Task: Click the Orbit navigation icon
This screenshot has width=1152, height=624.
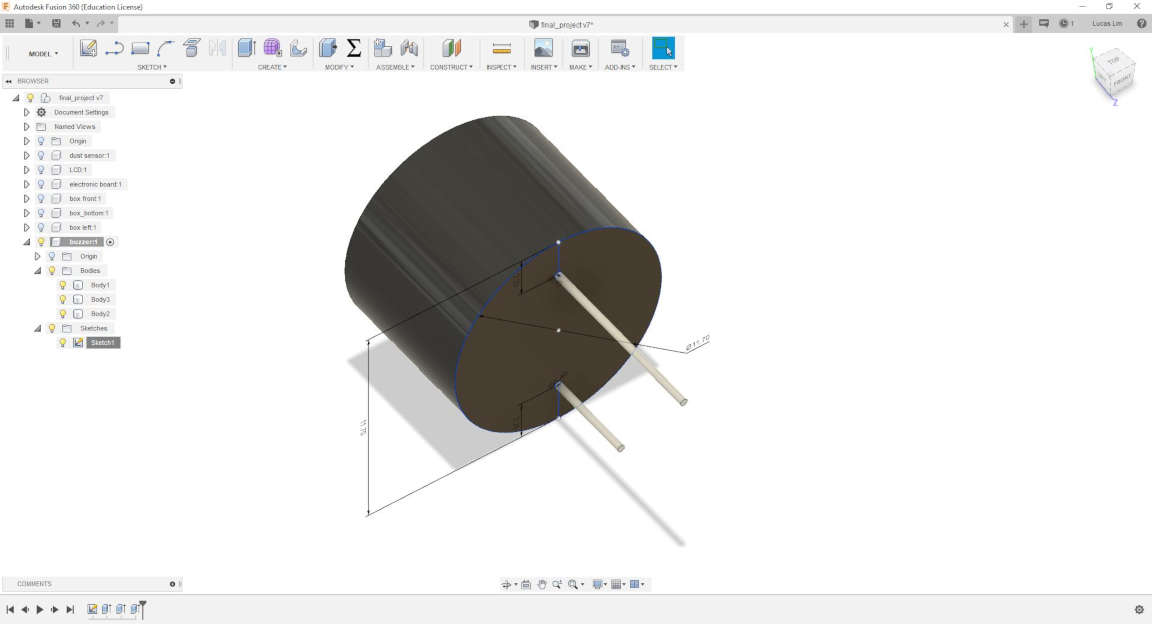Action: 505,584
